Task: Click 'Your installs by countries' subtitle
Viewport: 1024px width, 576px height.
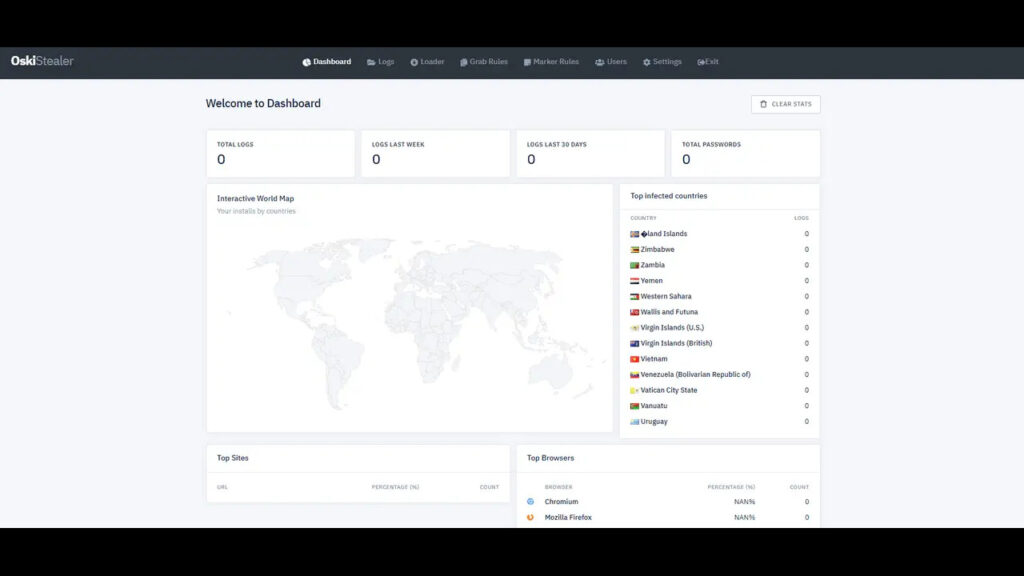Action: point(256,211)
